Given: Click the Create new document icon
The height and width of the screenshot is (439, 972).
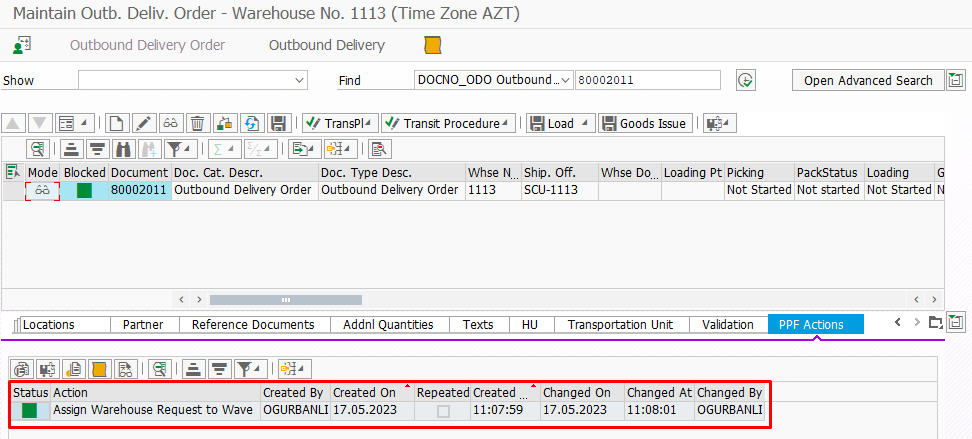Looking at the screenshot, I should [117, 123].
